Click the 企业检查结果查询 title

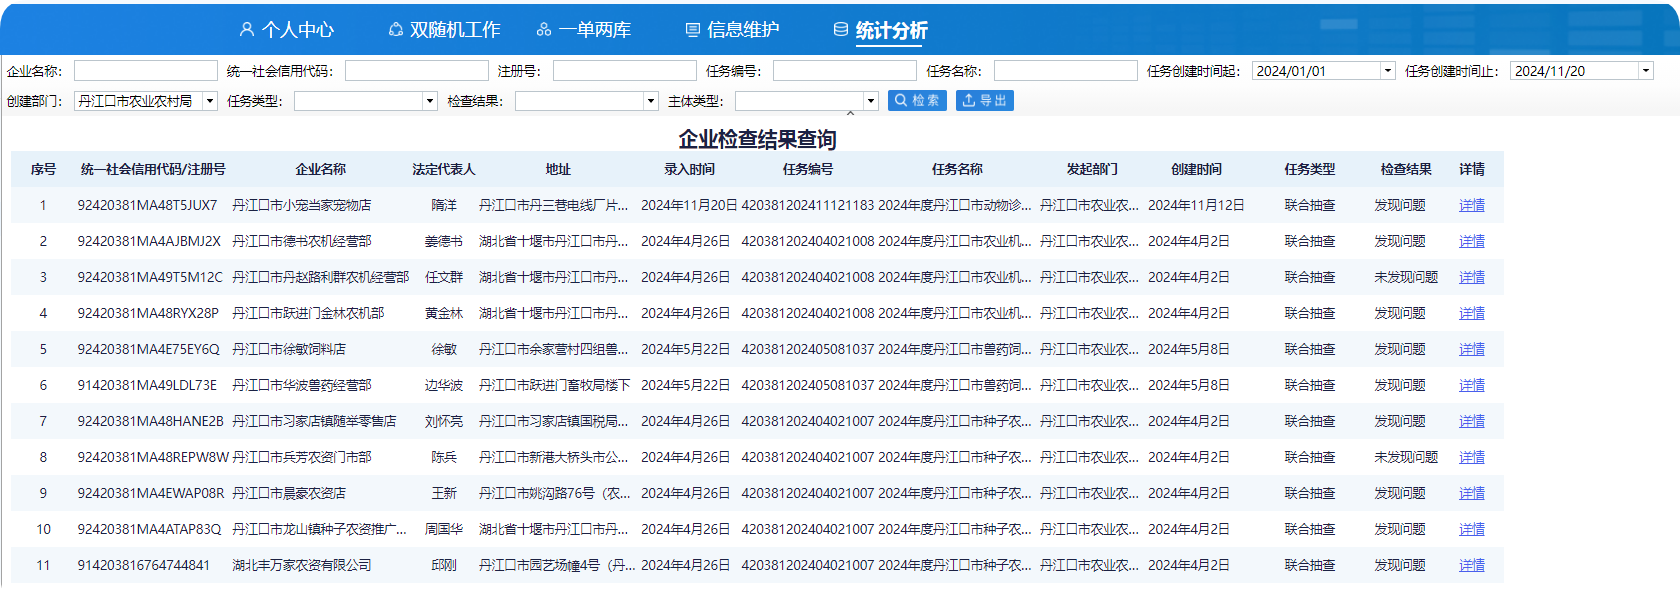[x=757, y=139]
